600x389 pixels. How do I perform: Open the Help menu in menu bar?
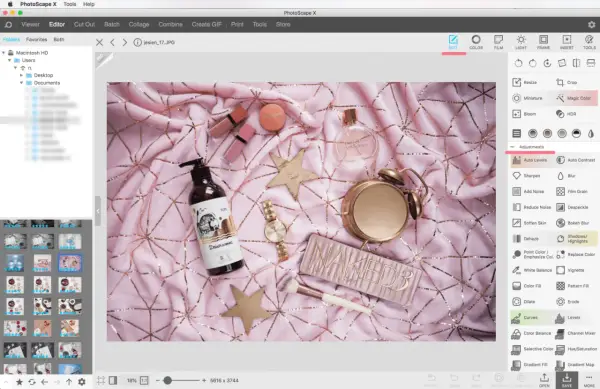coord(89,4)
